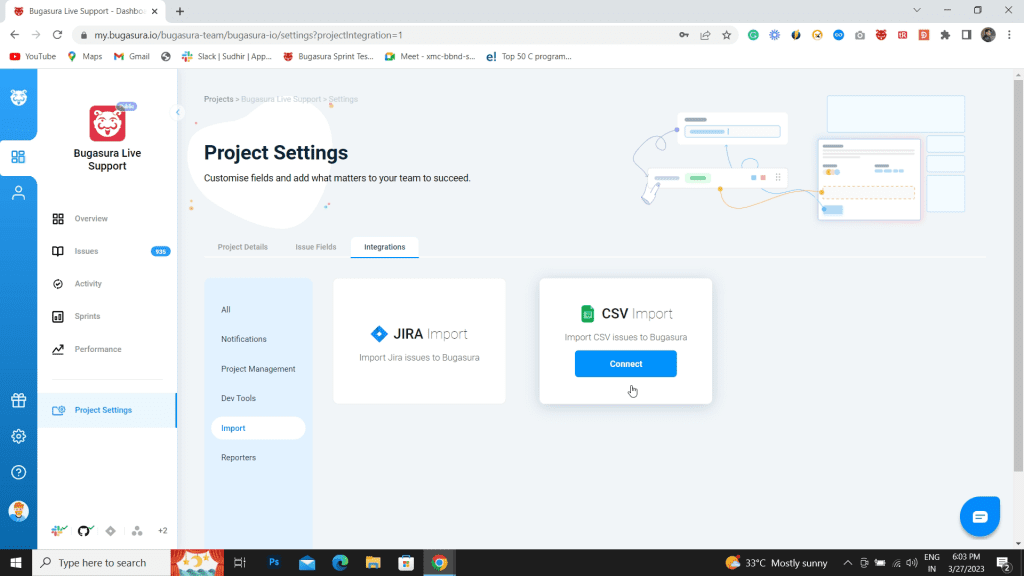Select Project Settings in project menu
The image size is (1024, 576).
(107, 410)
